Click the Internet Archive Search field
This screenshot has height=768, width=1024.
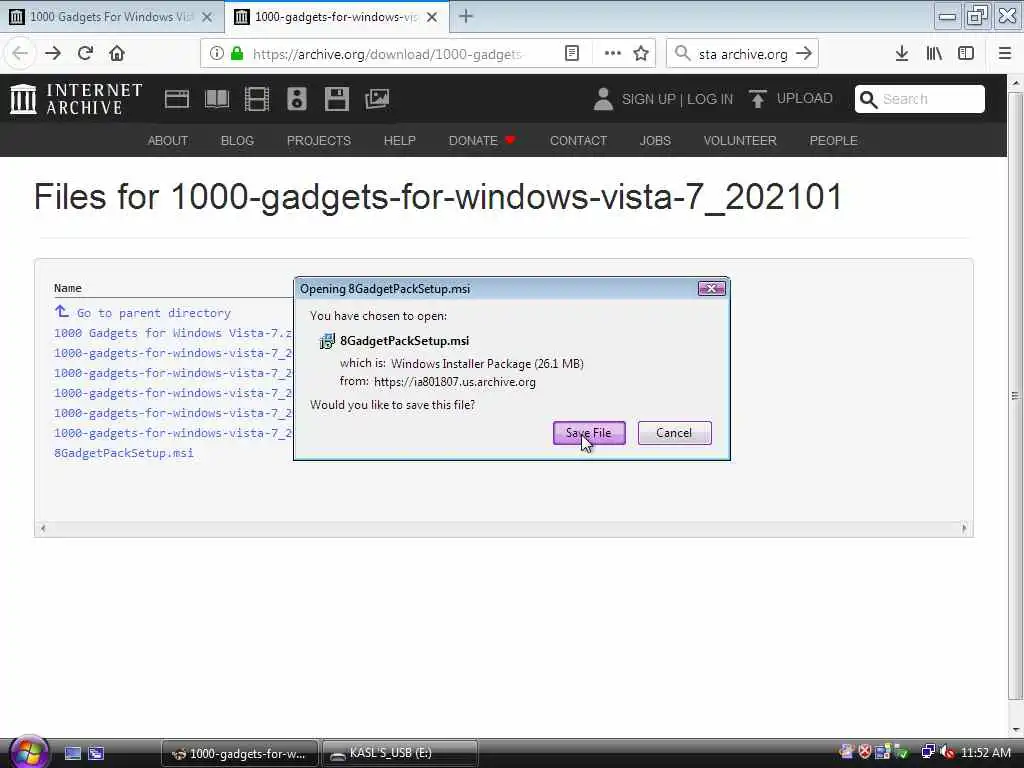[920, 99]
